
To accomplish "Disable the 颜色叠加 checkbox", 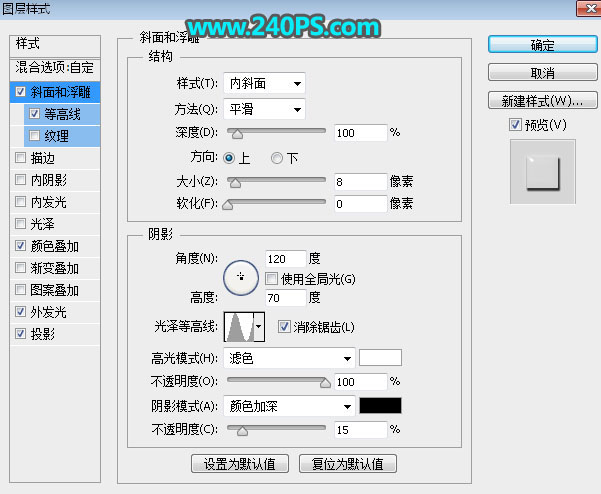I will click(20, 246).
